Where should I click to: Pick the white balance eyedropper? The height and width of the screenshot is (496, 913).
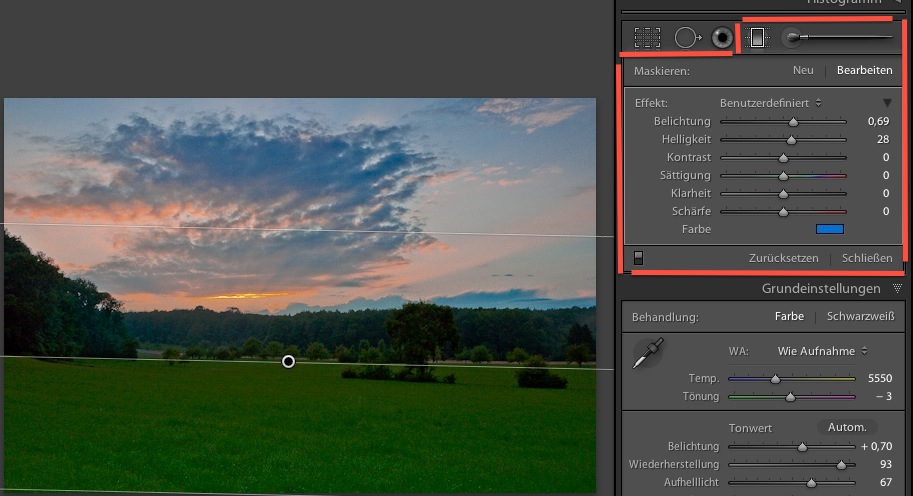648,354
